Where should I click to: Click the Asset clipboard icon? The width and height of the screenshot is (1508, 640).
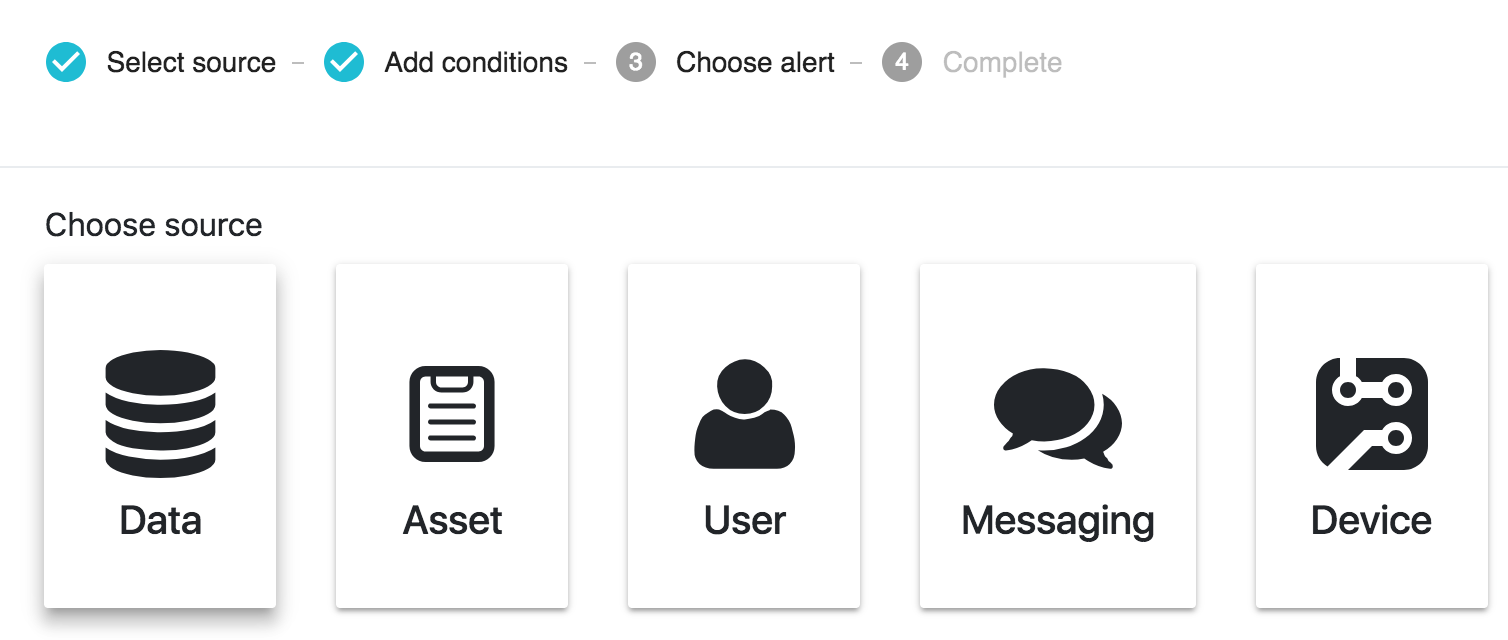tap(452, 413)
